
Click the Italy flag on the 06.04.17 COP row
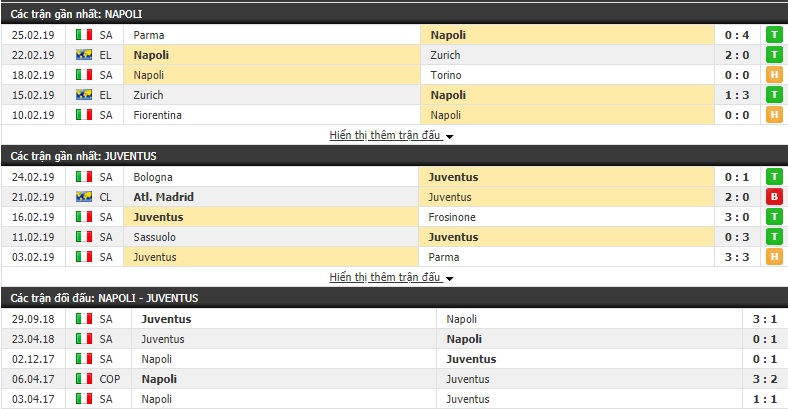point(84,379)
